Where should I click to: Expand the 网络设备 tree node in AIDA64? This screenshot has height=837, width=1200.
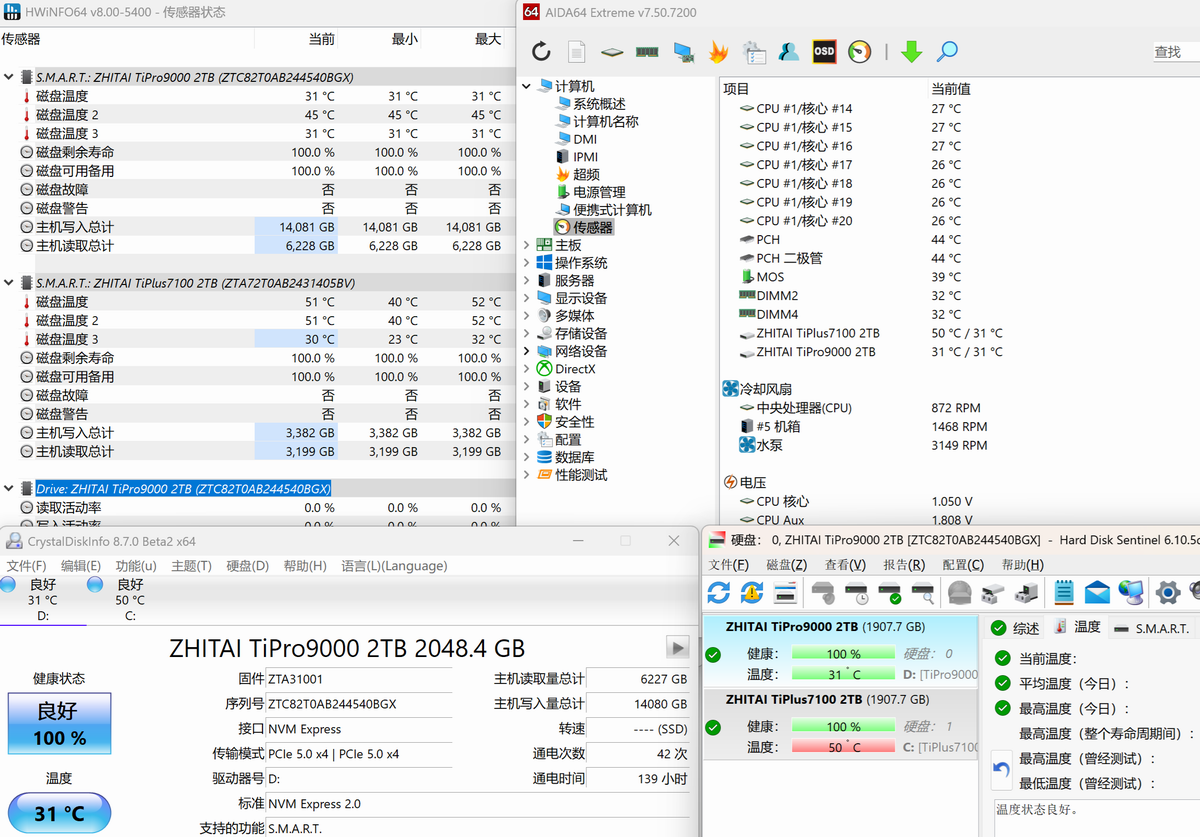pyautogui.click(x=527, y=351)
